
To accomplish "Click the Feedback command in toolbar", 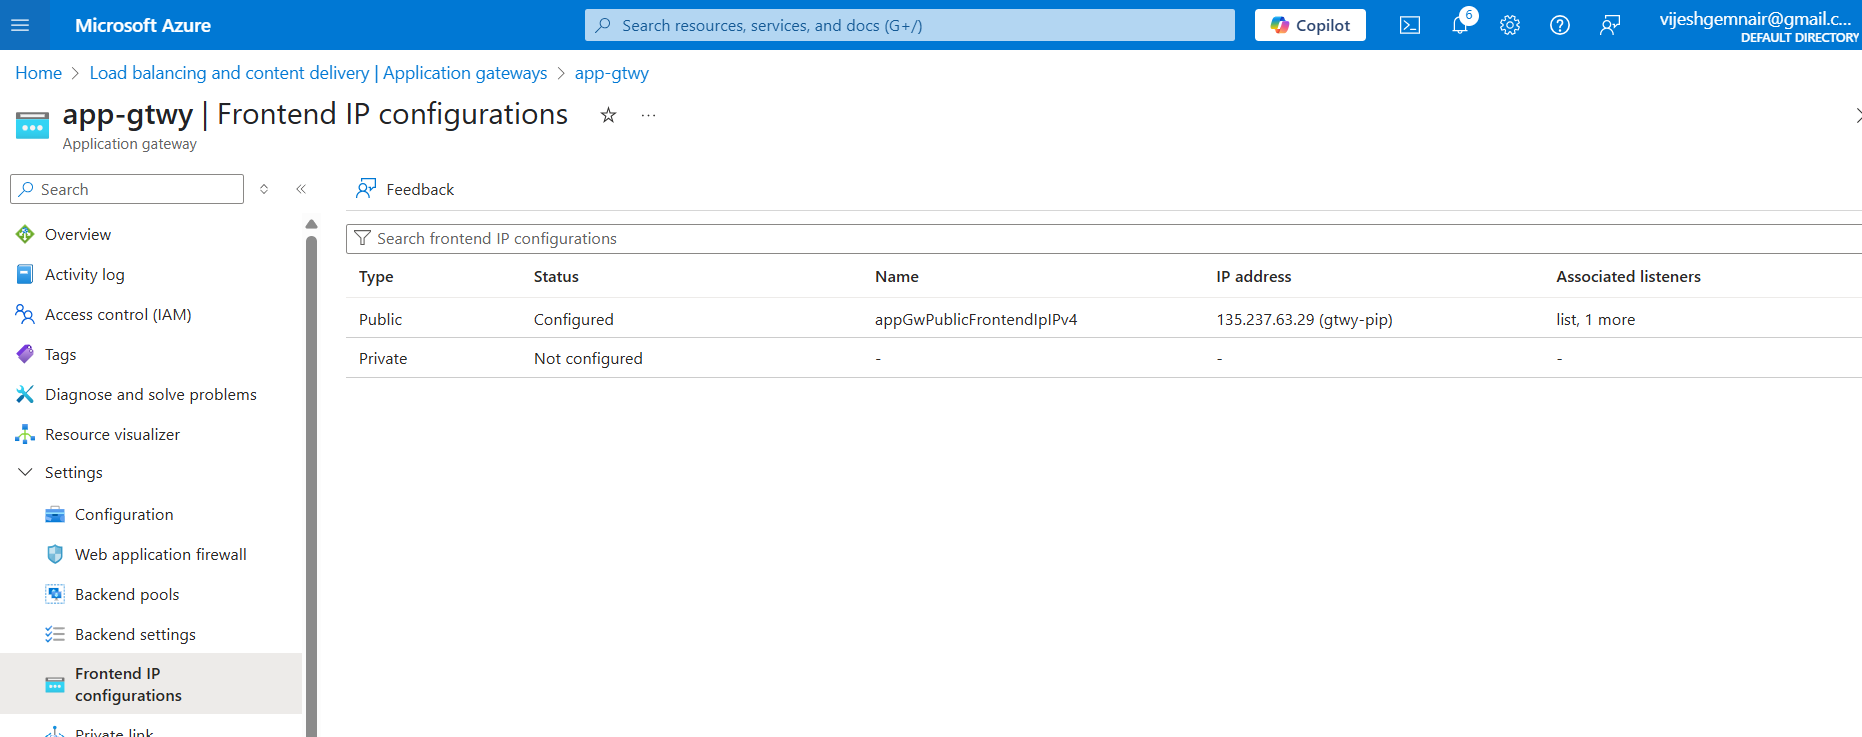I will pyautogui.click(x=405, y=189).
